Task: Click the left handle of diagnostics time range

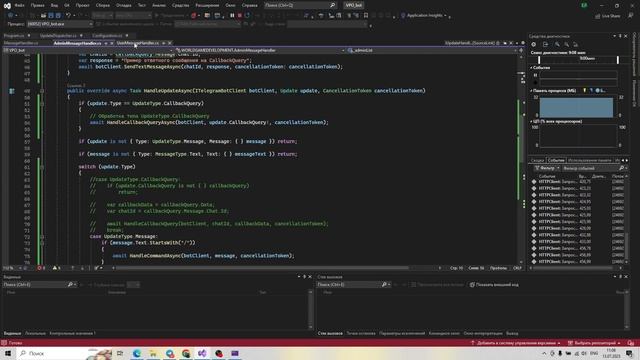Action: click(539, 60)
